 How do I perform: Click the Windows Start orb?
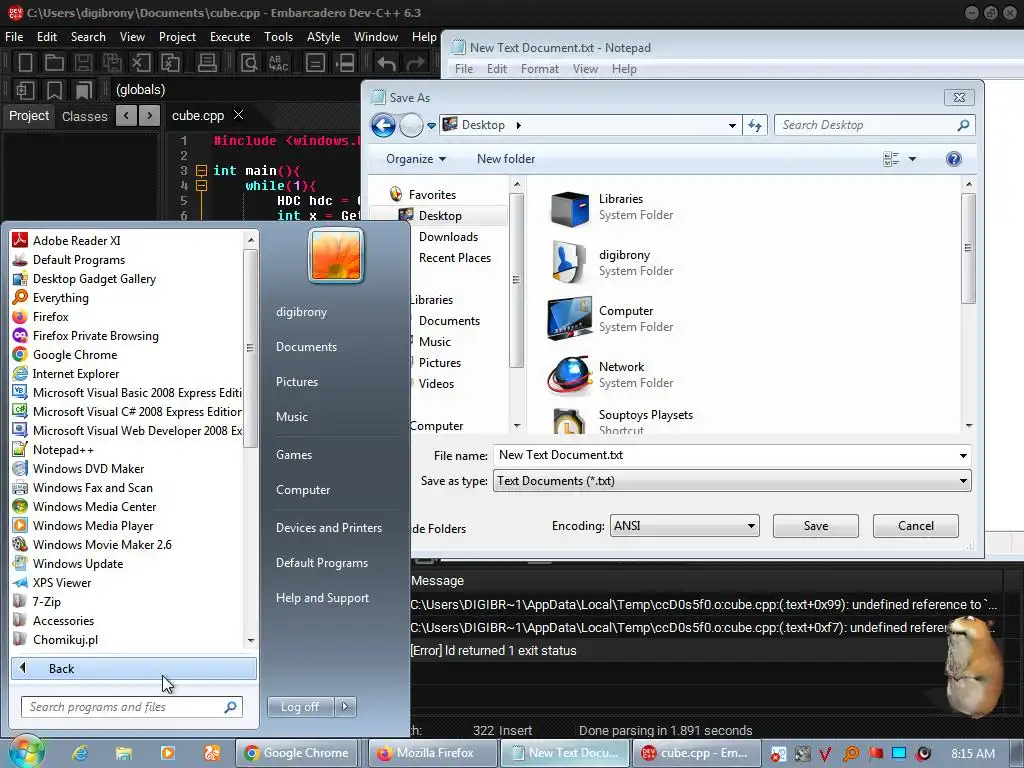(x=25, y=752)
